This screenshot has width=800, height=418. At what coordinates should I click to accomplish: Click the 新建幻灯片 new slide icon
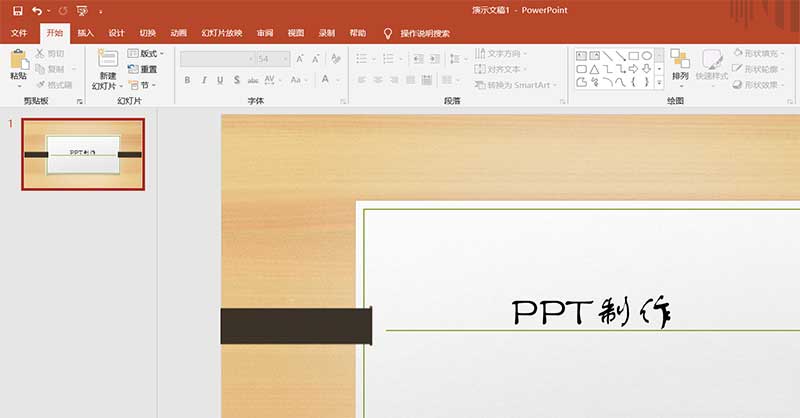point(108,58)
